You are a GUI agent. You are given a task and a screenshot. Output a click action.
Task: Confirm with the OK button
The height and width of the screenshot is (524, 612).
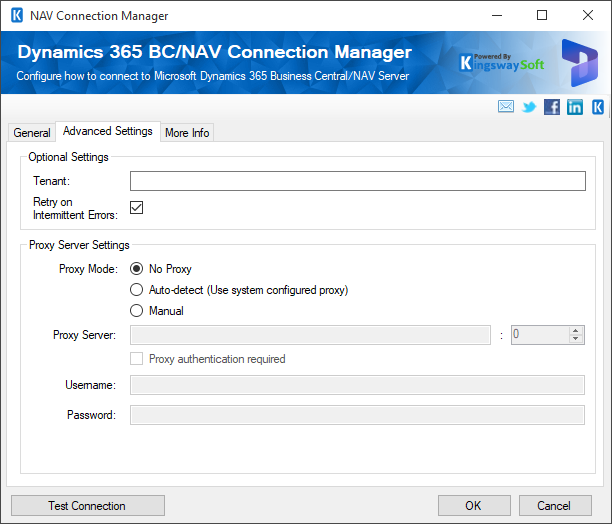(x=474, y=506)
